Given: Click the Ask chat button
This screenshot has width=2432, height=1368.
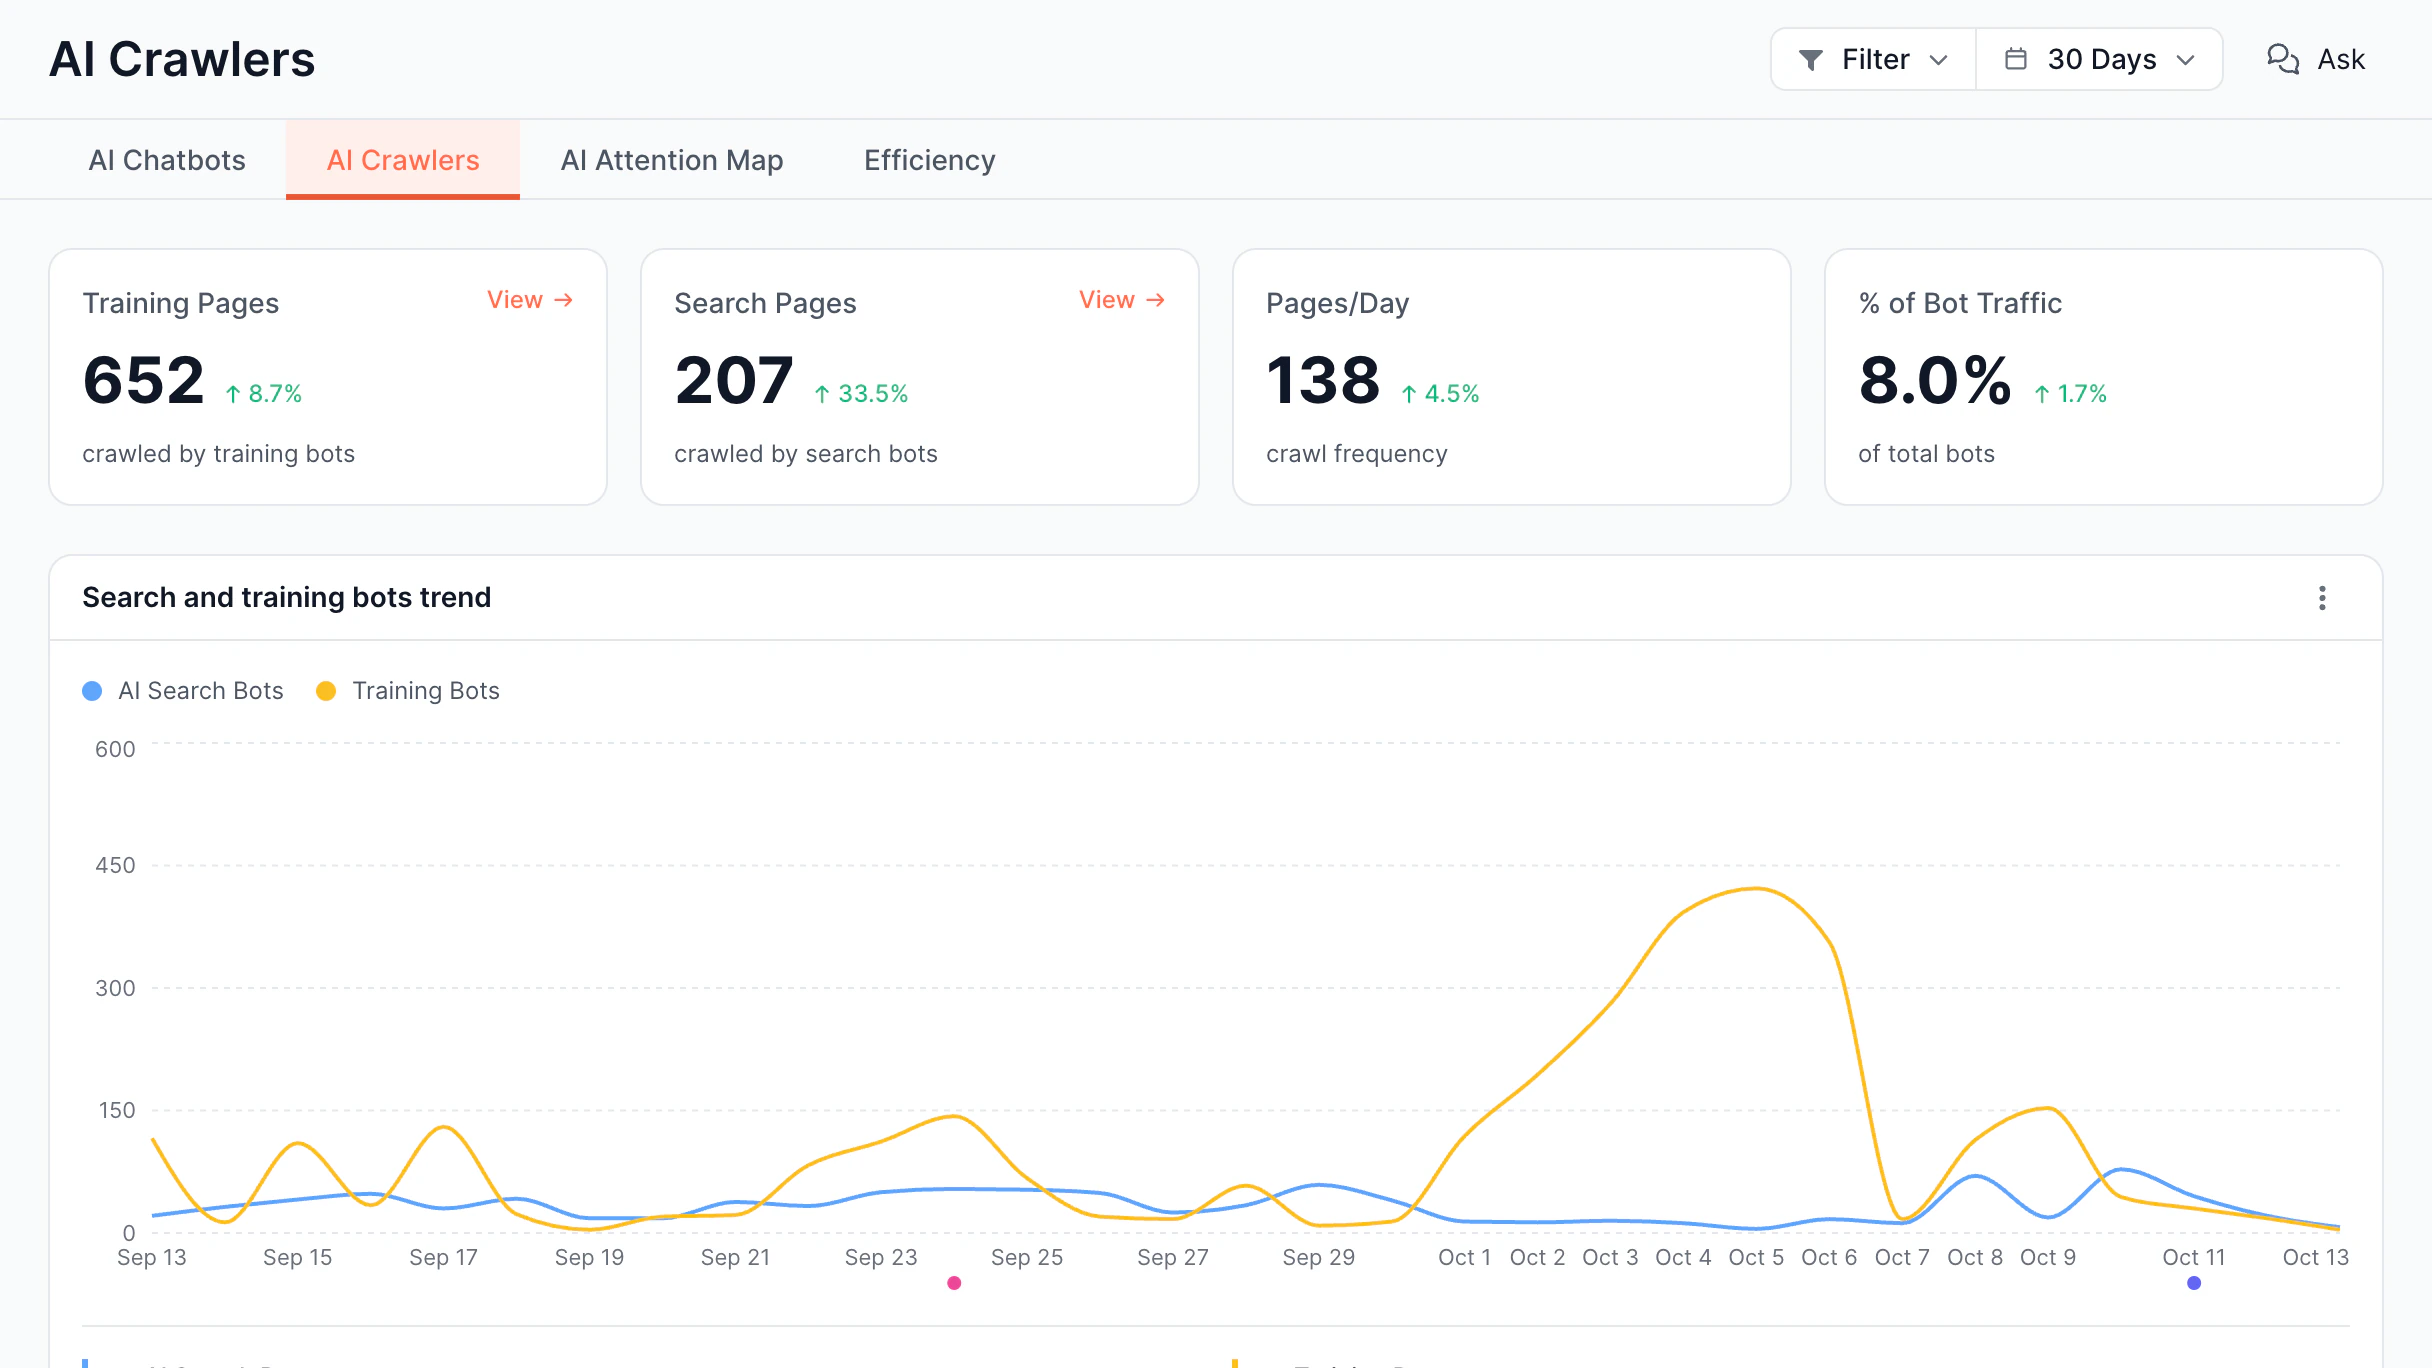Looking at the screenshot, I should pos(2315,59).
